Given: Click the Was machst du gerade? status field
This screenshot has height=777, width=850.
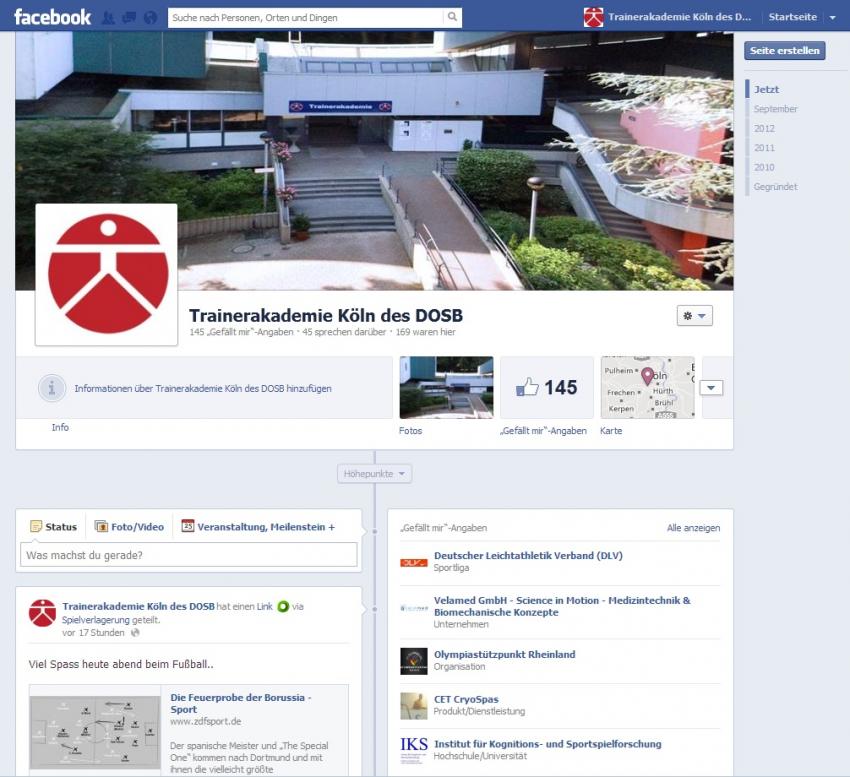Looking at the screenshot, I should pos(189,554).
